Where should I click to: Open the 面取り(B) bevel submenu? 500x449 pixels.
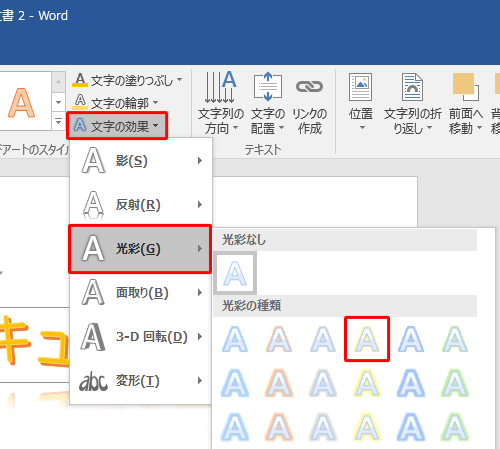coord(141,293)
